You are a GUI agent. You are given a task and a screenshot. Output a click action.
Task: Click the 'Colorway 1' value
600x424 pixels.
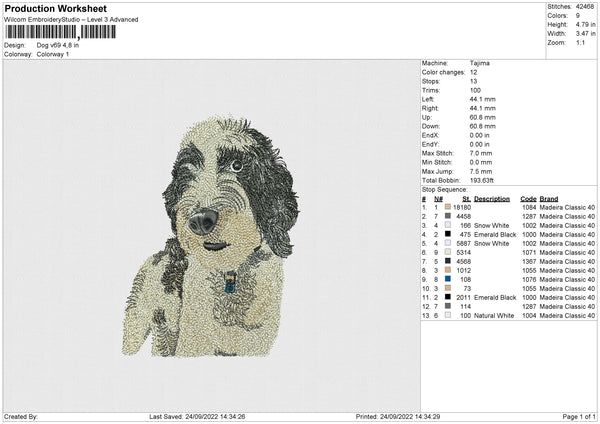click(x=53, y=54)
